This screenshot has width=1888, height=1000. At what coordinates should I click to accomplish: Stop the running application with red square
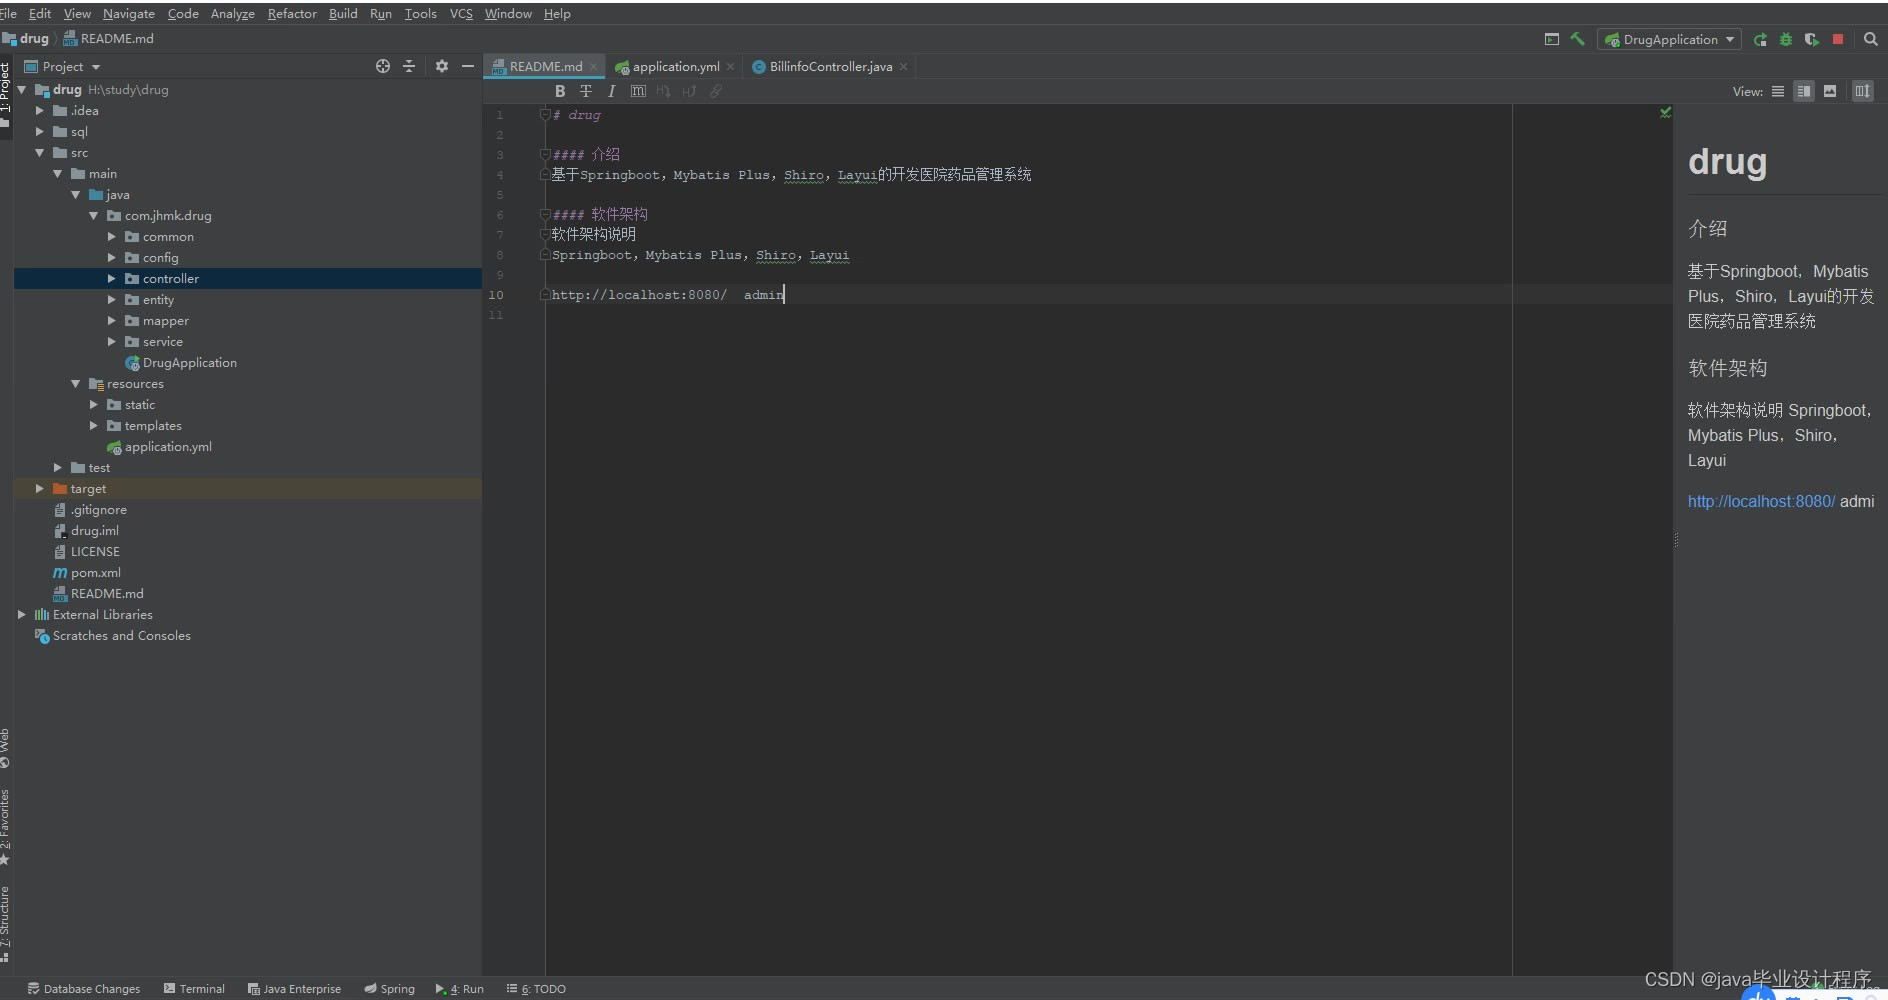[1839, 40]
